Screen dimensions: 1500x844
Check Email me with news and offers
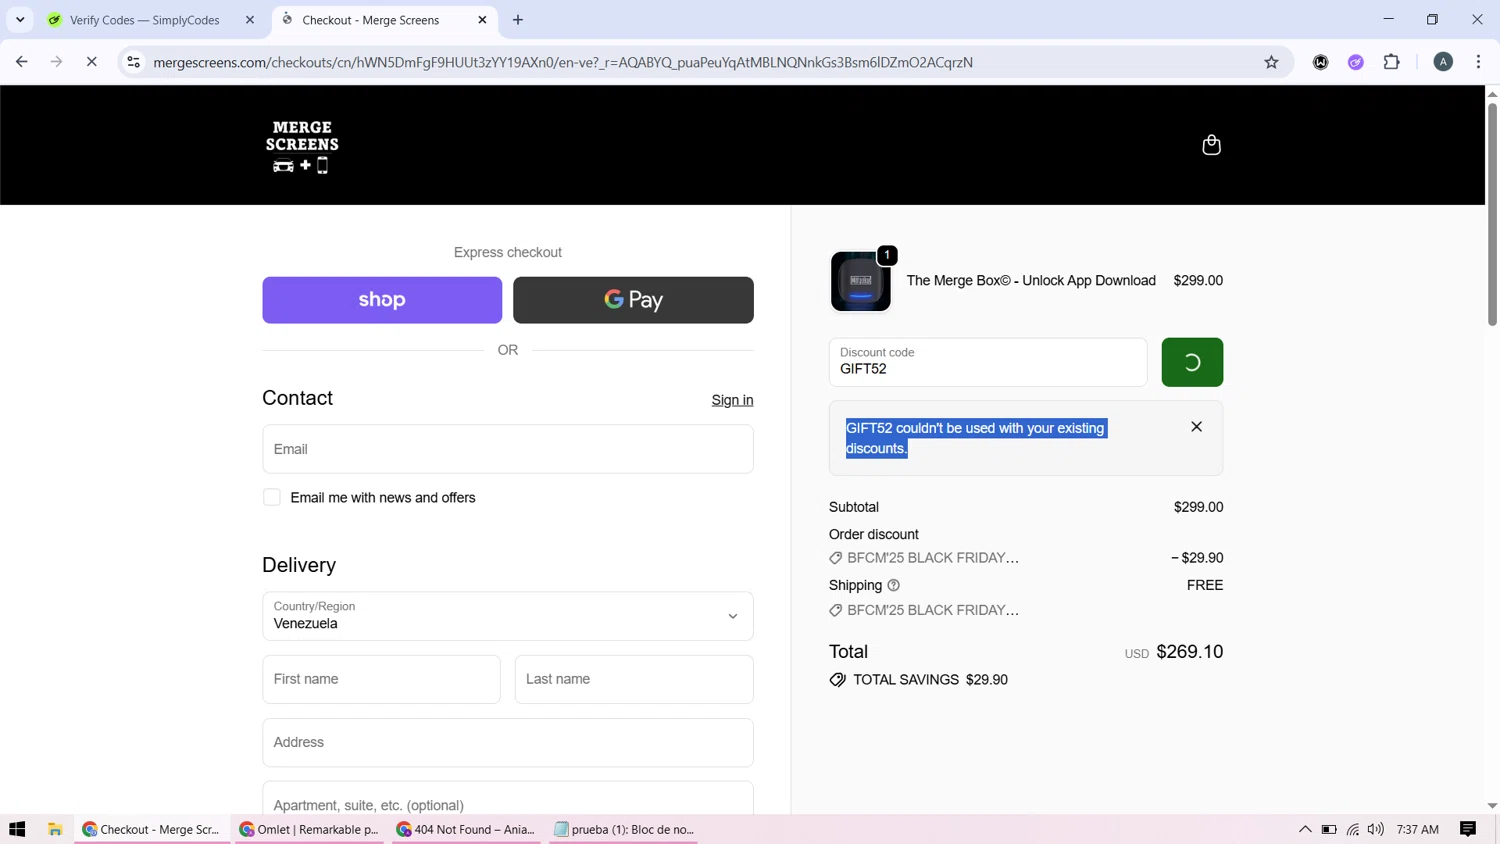272,498
